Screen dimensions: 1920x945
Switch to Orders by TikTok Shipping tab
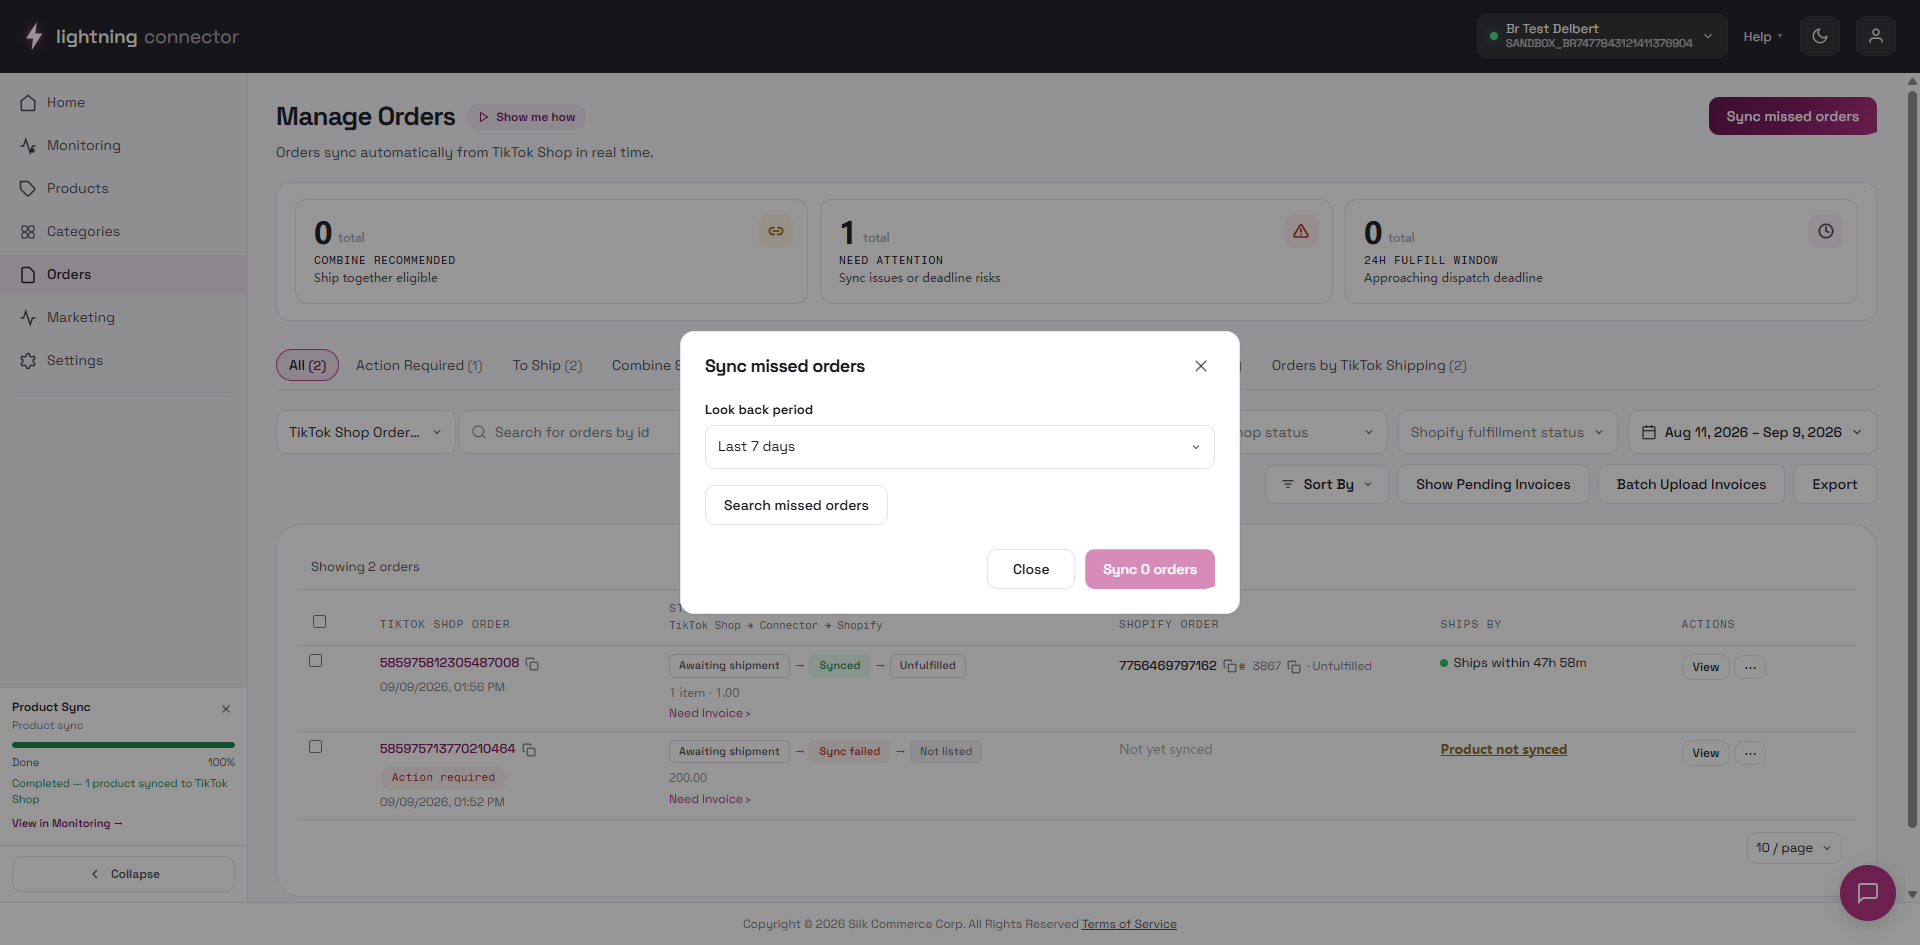click(x=1369, y=365)
